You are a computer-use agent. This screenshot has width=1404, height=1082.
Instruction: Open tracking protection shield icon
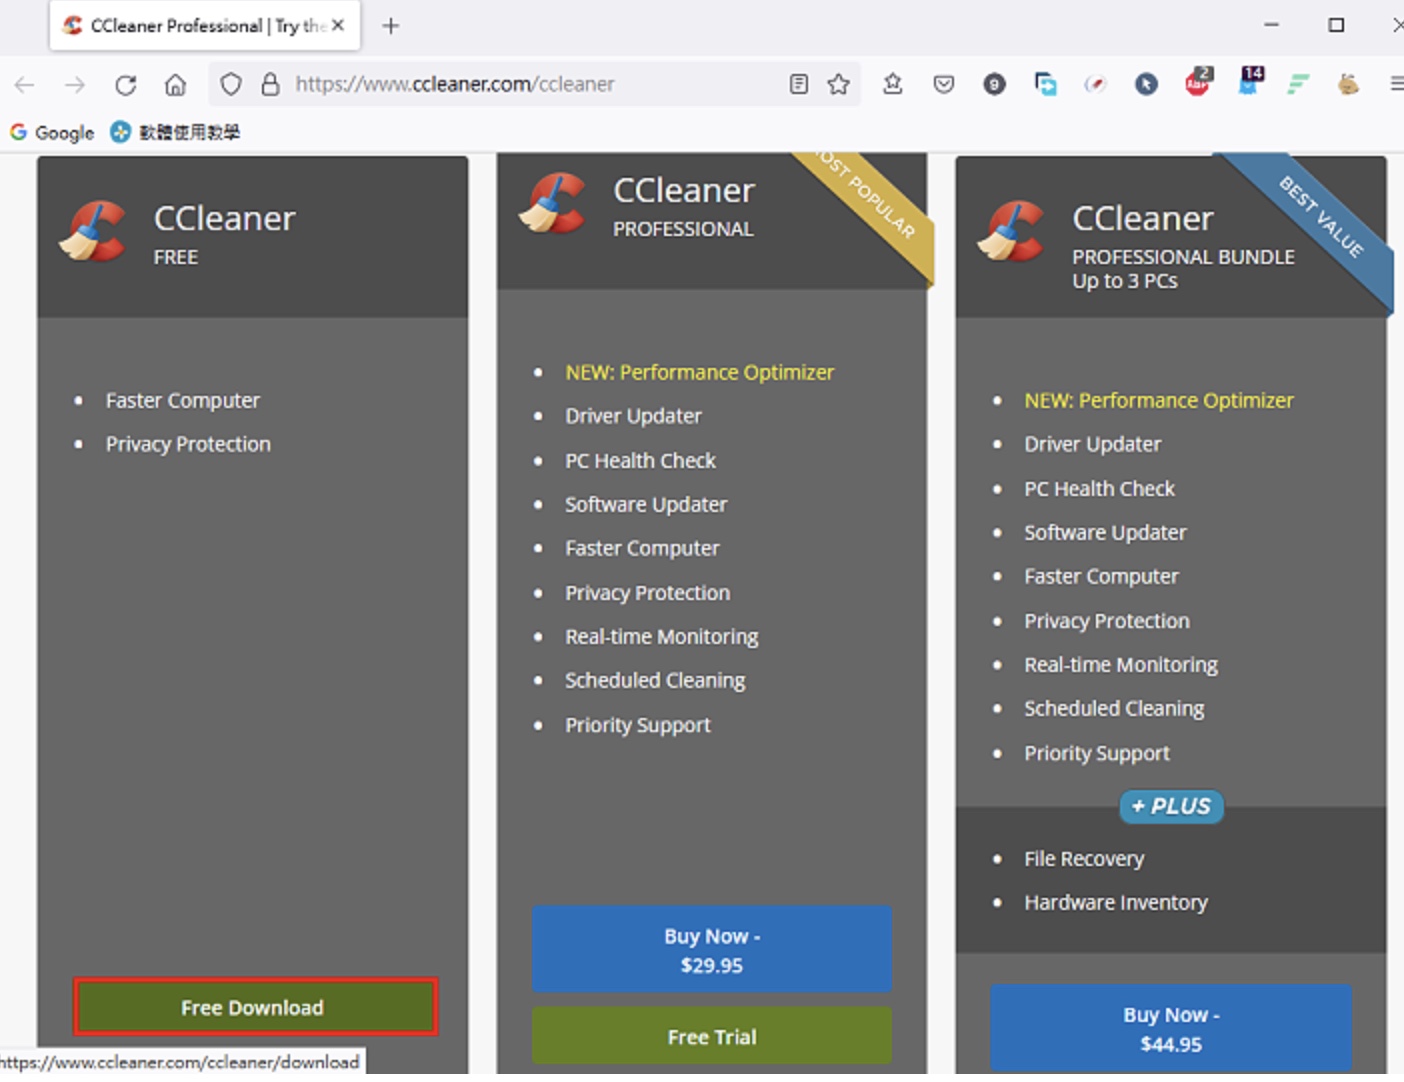click(x=231, y=84)
